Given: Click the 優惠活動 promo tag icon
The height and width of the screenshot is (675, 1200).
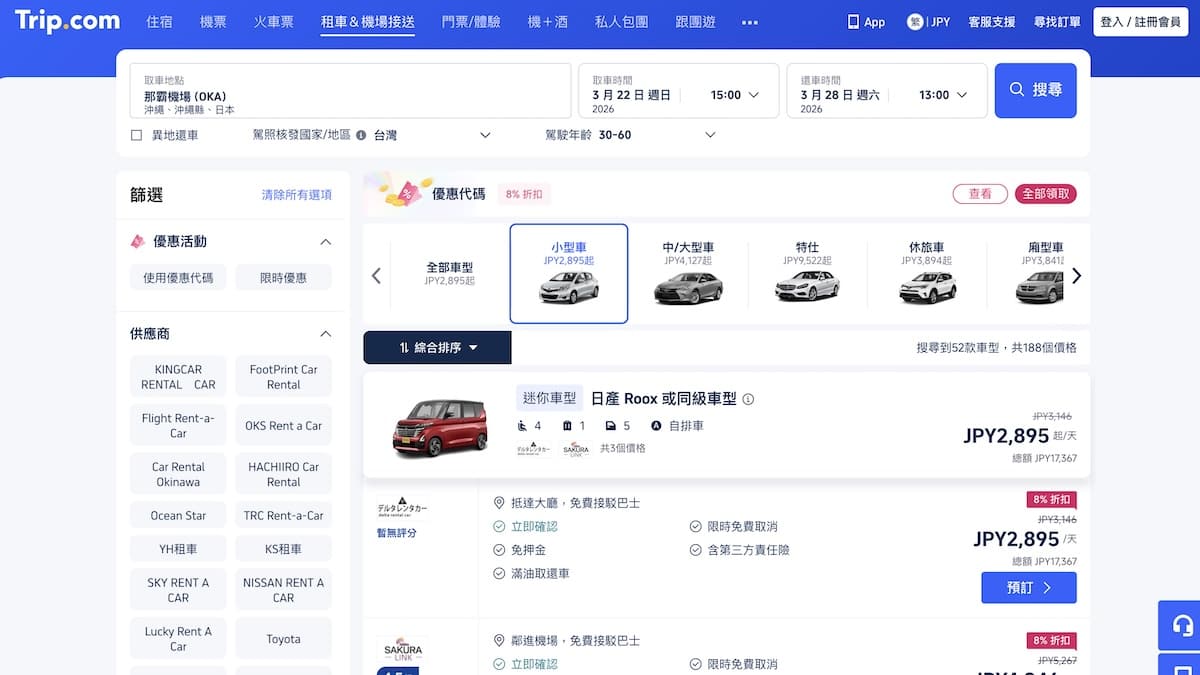Looking at the screenshot, I should click(x=138, y=241).
